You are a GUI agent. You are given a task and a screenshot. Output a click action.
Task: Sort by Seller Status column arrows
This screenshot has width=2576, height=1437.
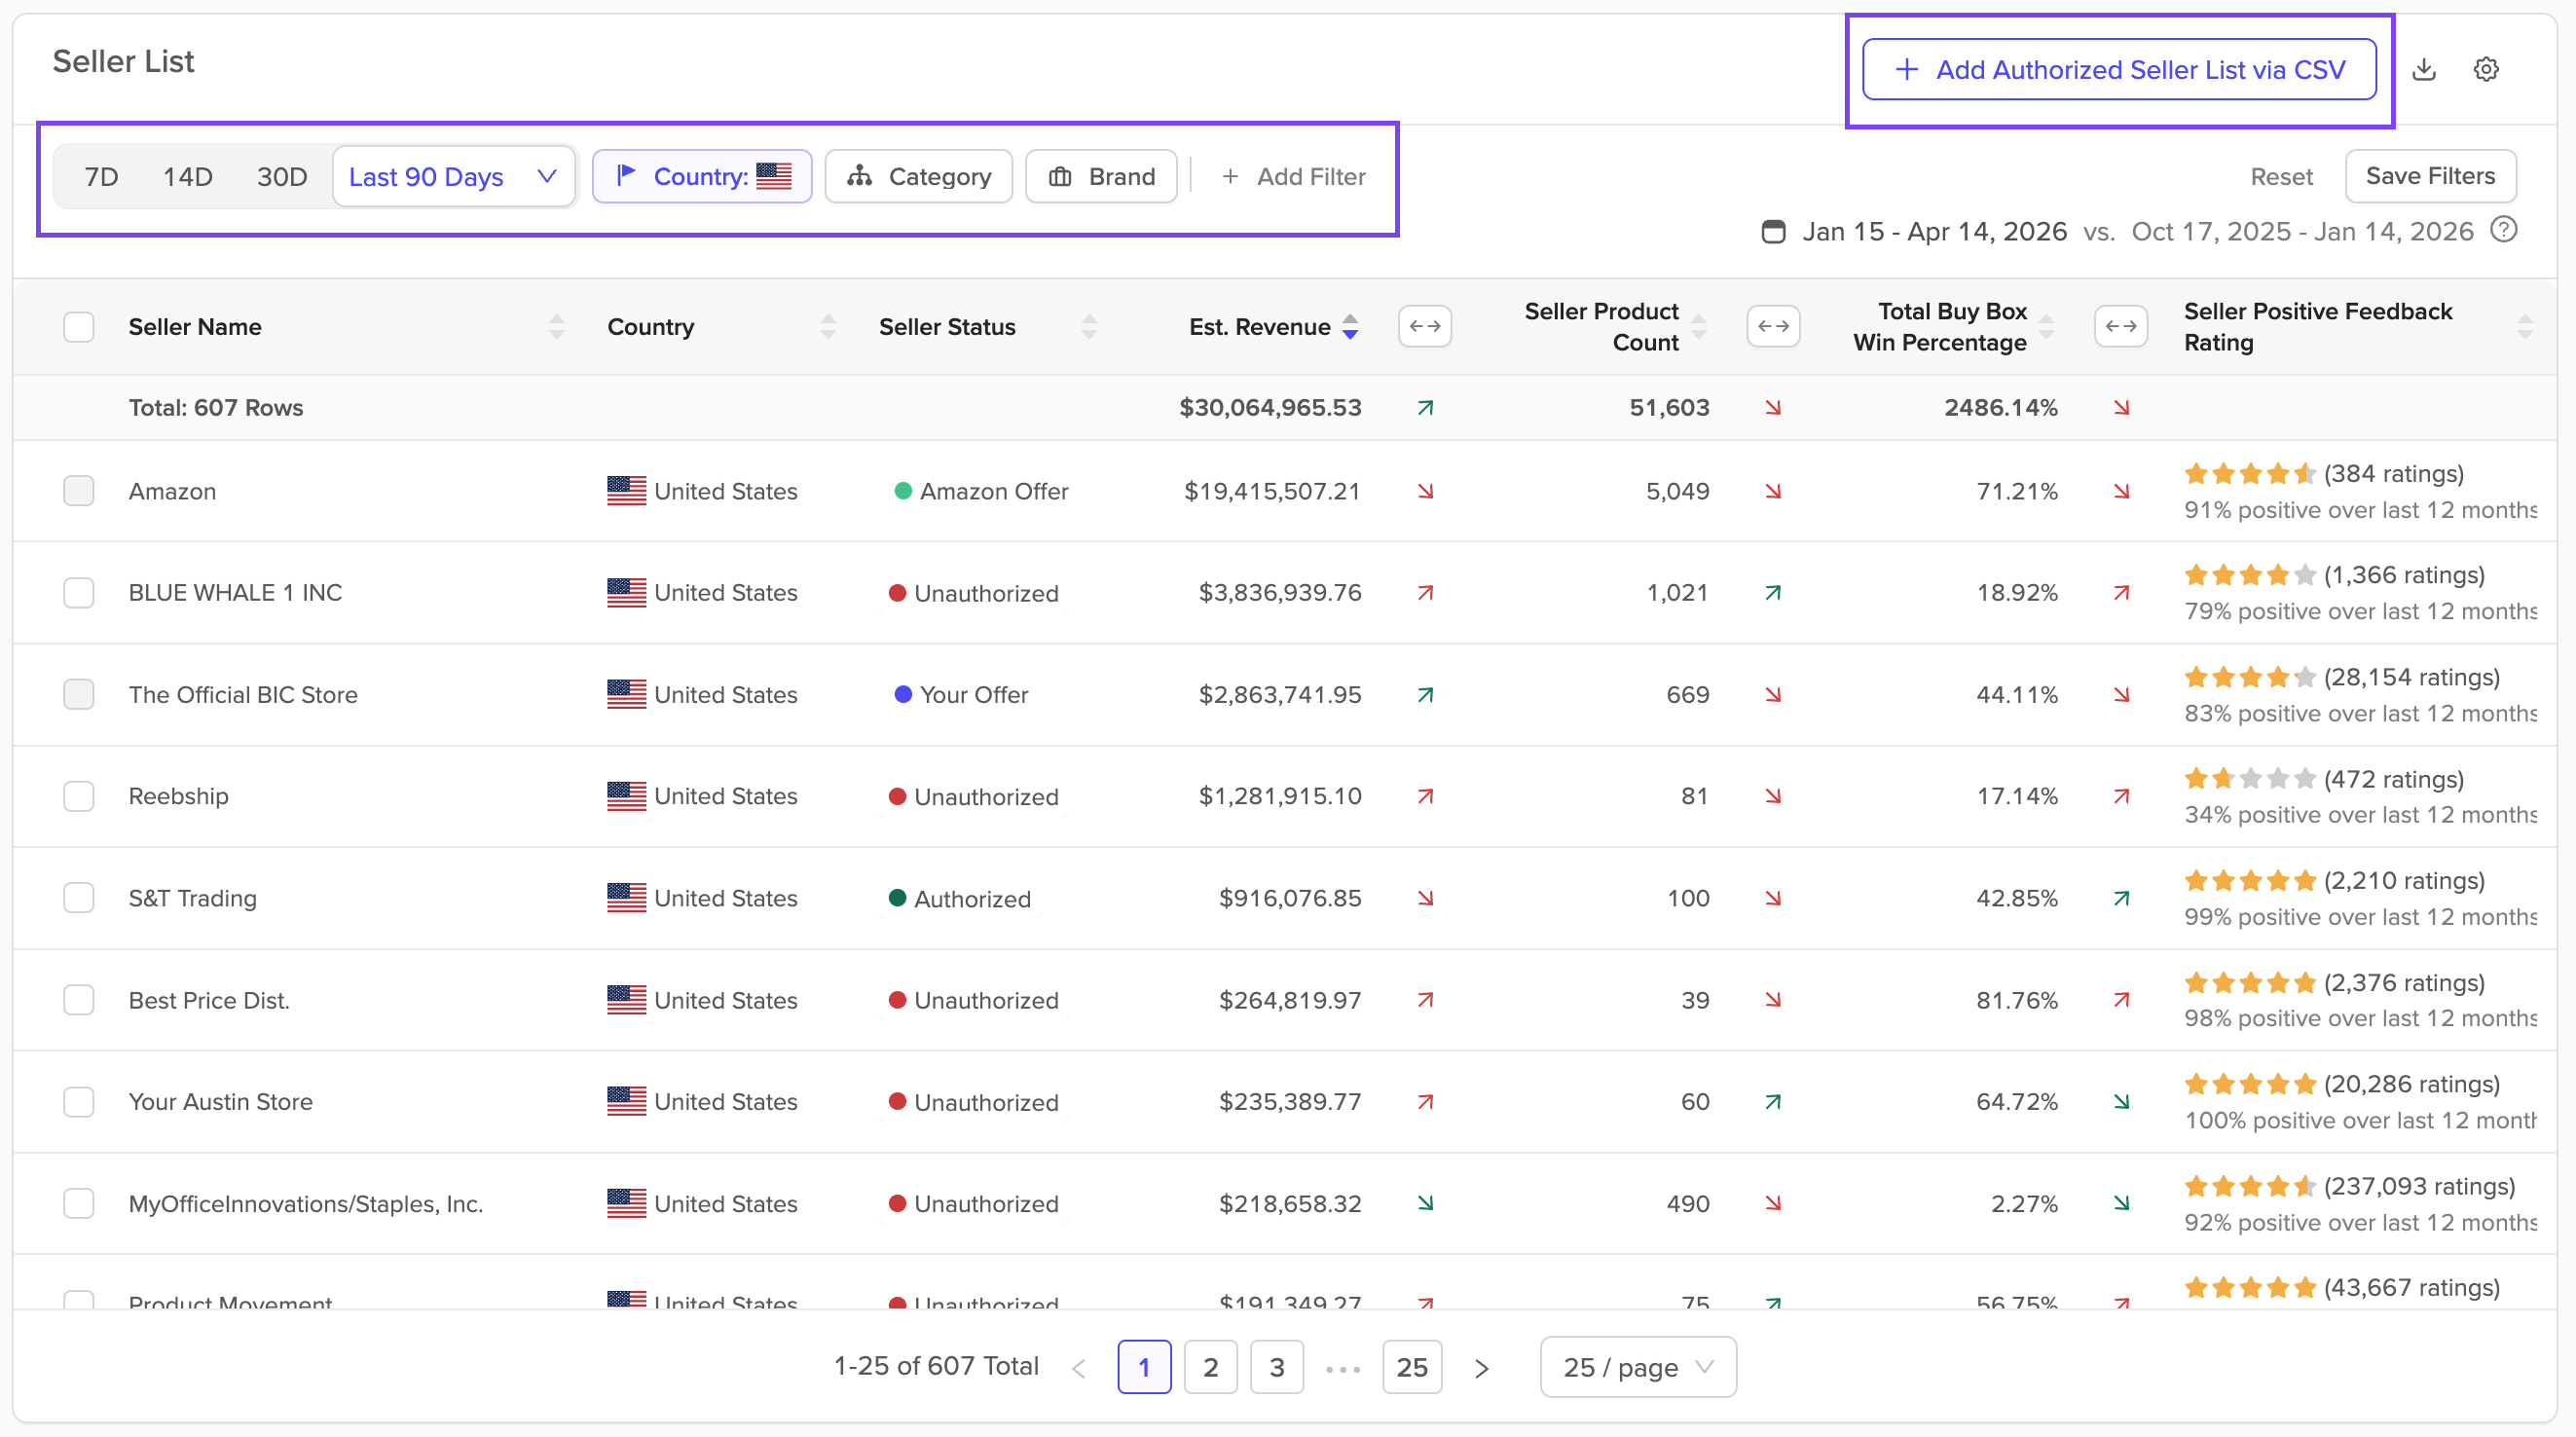1089,326
